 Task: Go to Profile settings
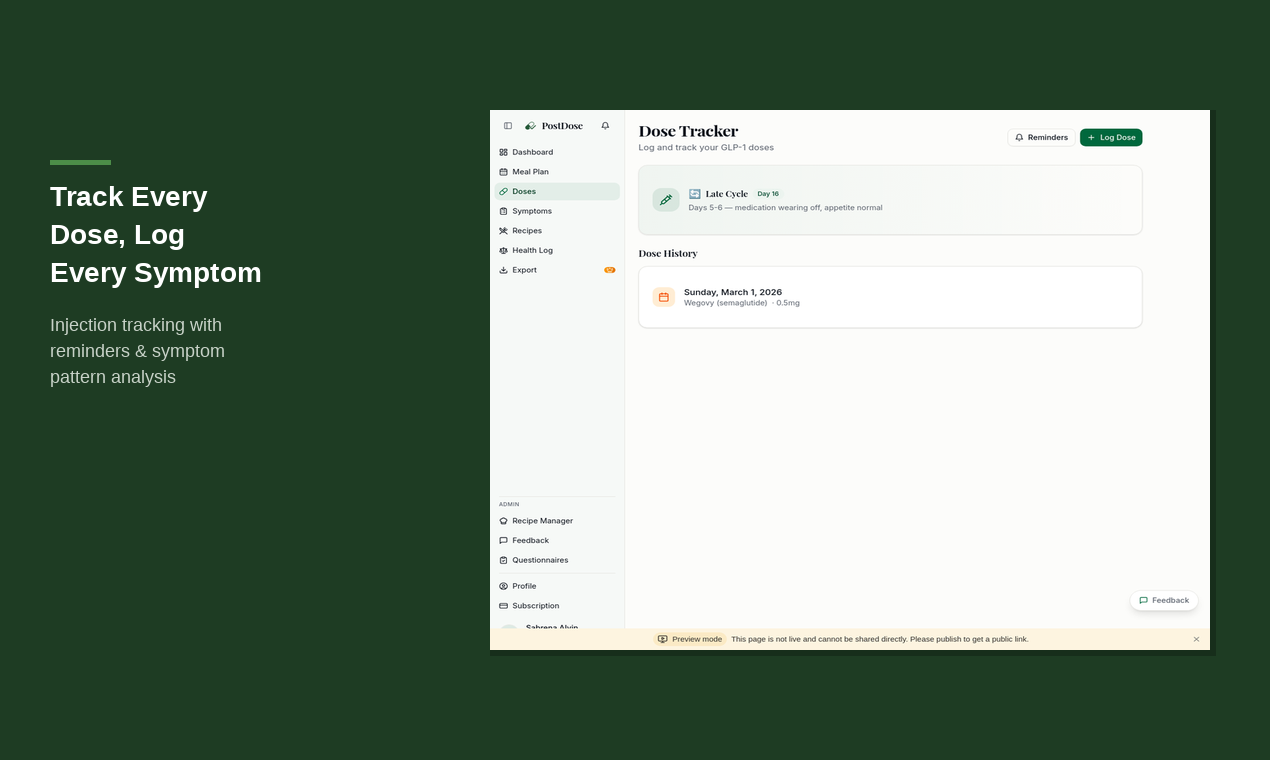coord(557,586)
